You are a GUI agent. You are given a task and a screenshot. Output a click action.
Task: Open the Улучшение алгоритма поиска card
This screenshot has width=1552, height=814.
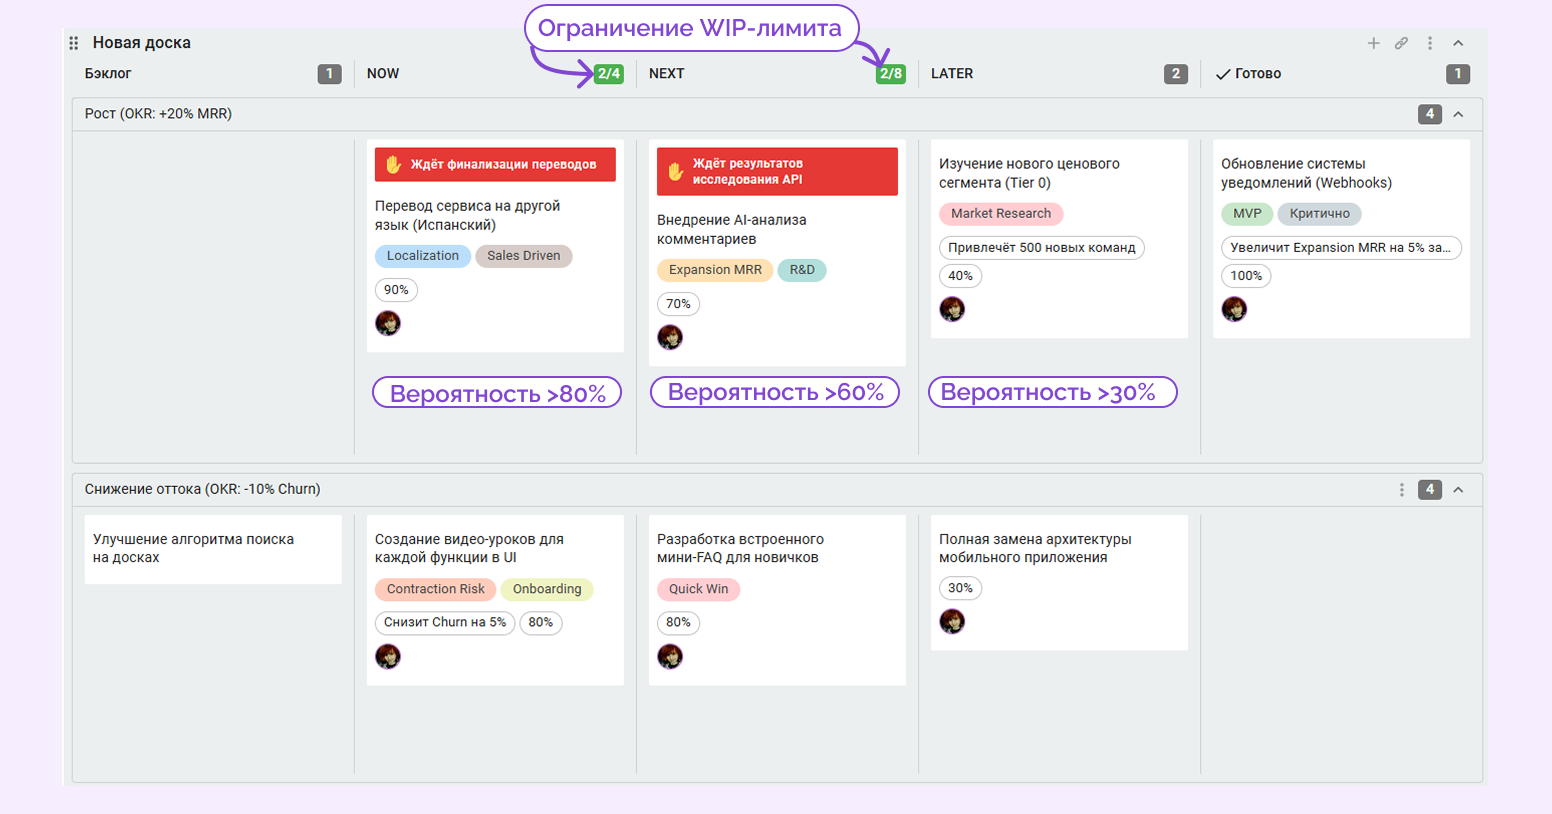tap(213, 549)
